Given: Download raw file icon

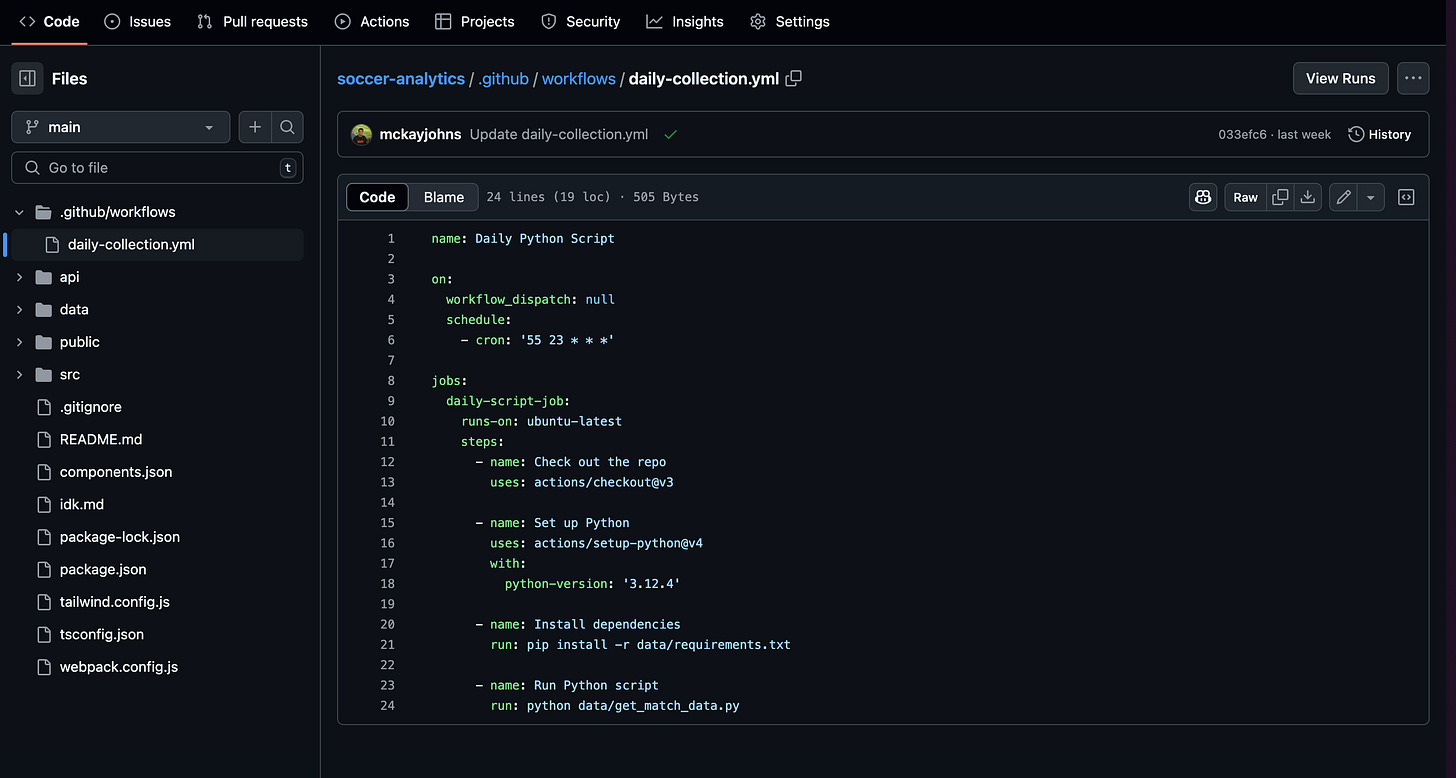Looking at the screenshot, I should (x=1307, y=197).
